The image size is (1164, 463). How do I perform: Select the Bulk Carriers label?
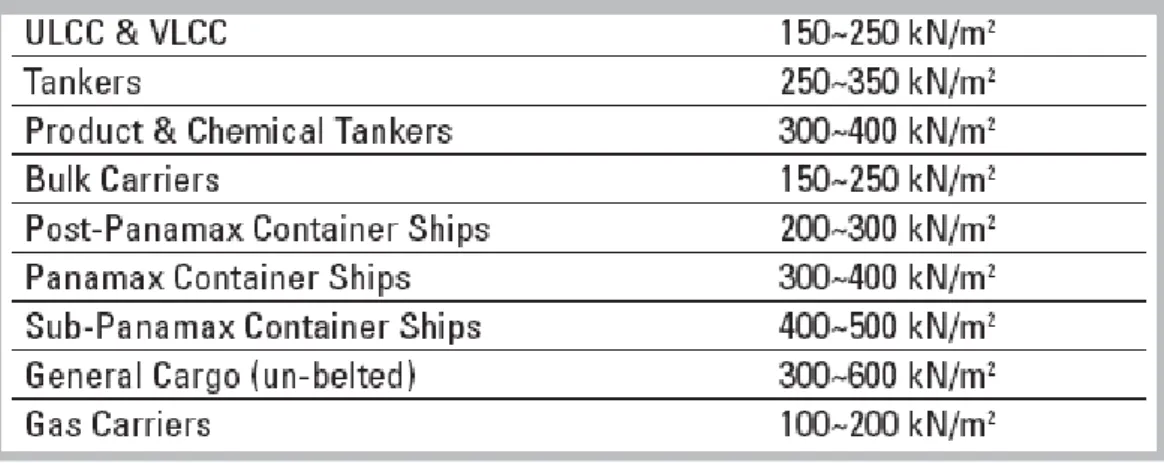pyautogui.click(x=122, y=180)
